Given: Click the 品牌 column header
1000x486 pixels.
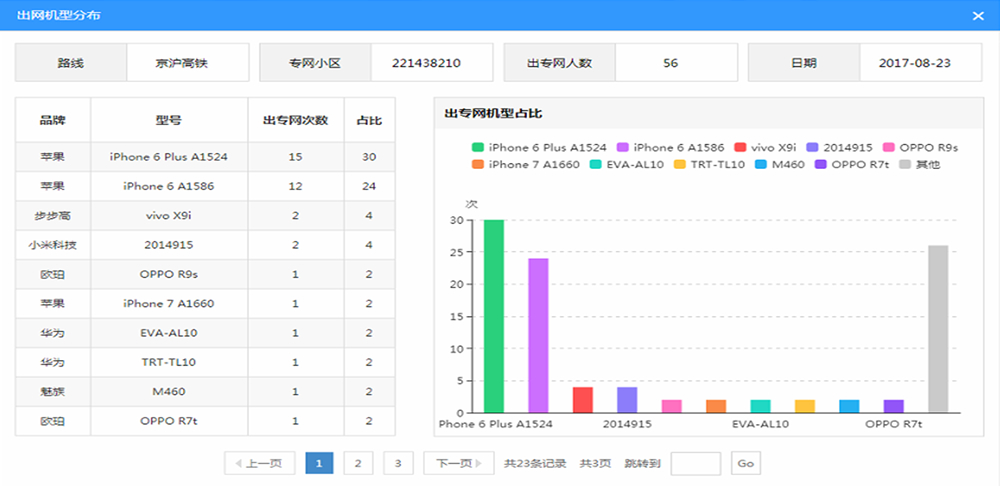Looking at the screenshot, I should point(53,120).
